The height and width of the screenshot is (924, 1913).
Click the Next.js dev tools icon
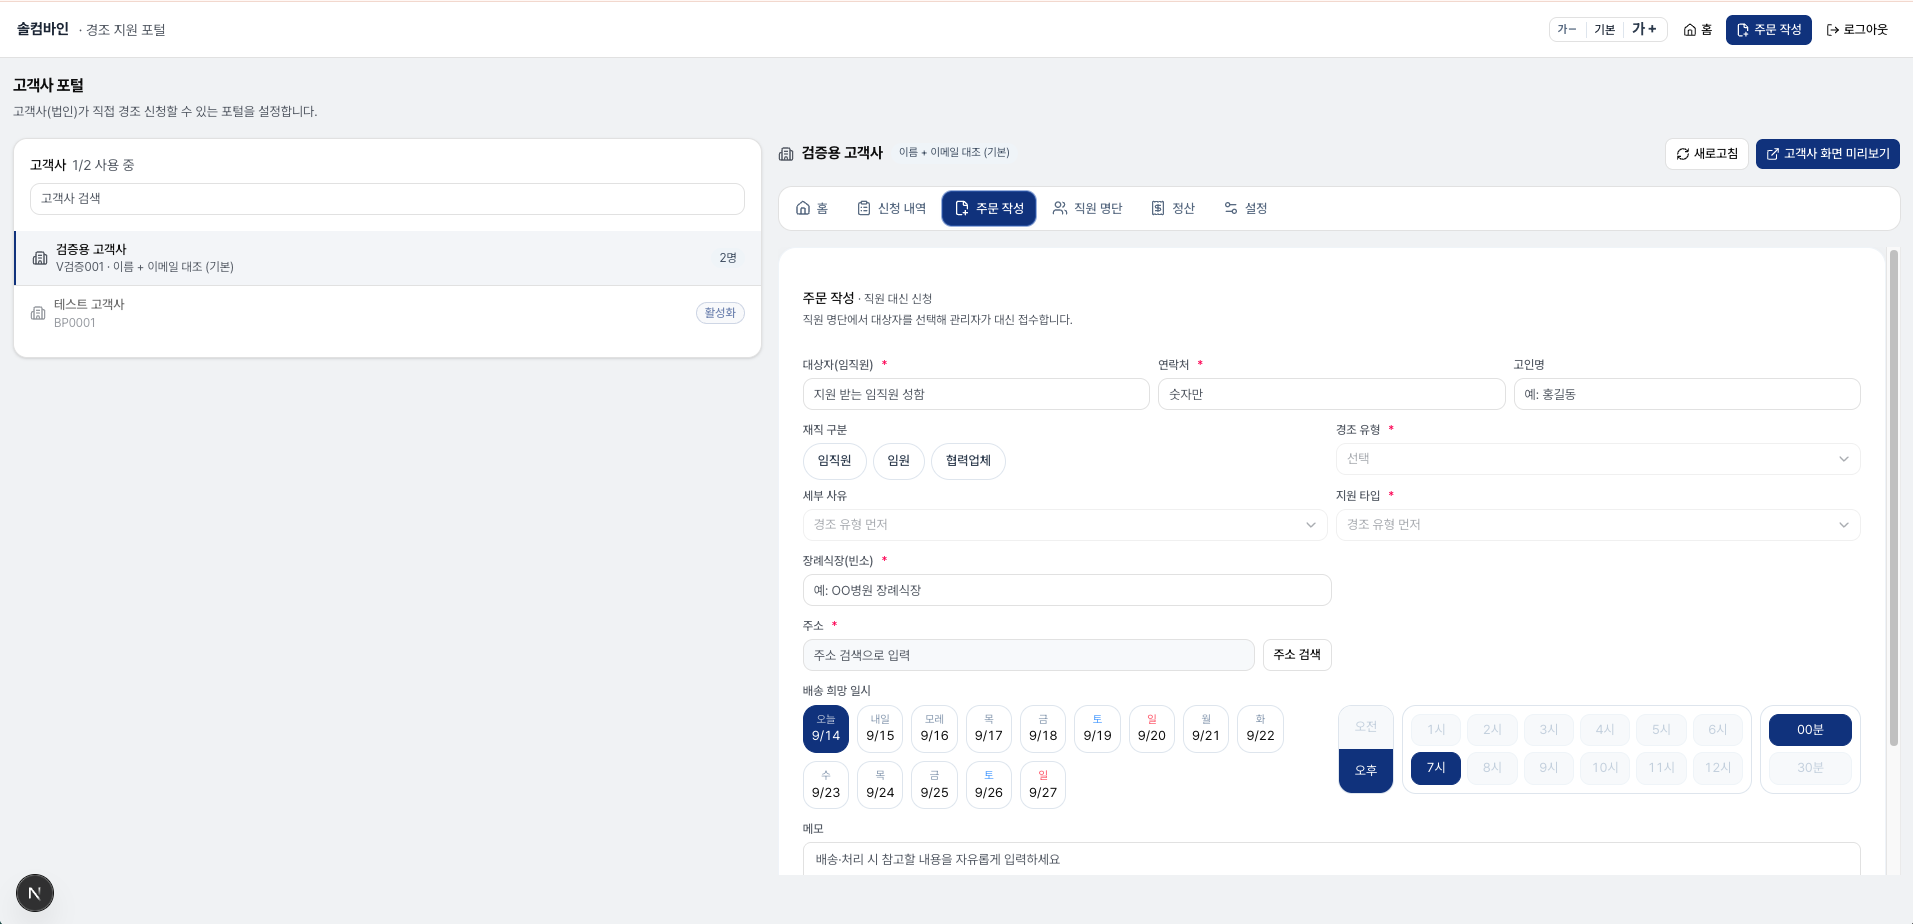pyautogui.click(x=35, y=893)
